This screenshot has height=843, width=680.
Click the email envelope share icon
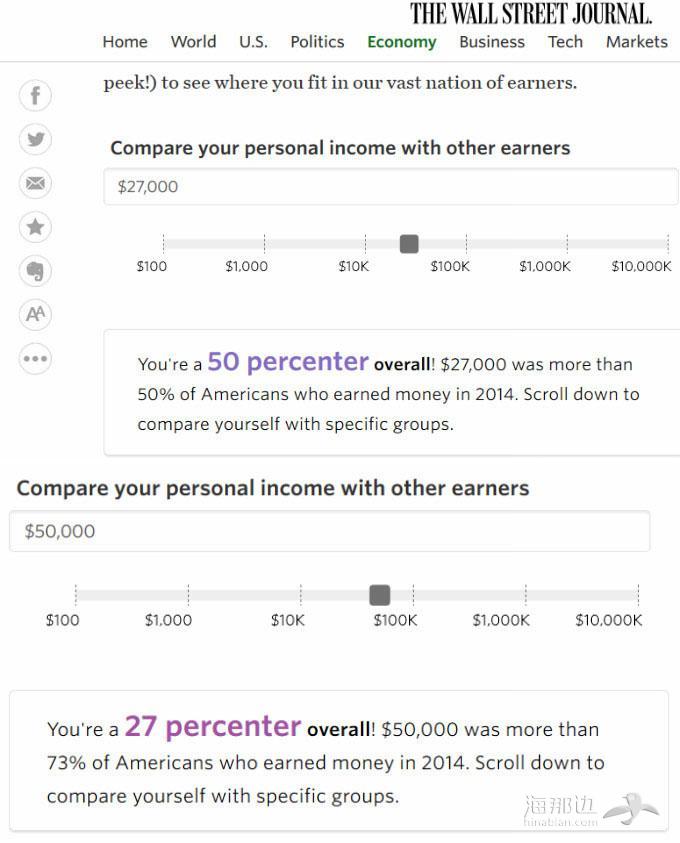click(35, 183)
